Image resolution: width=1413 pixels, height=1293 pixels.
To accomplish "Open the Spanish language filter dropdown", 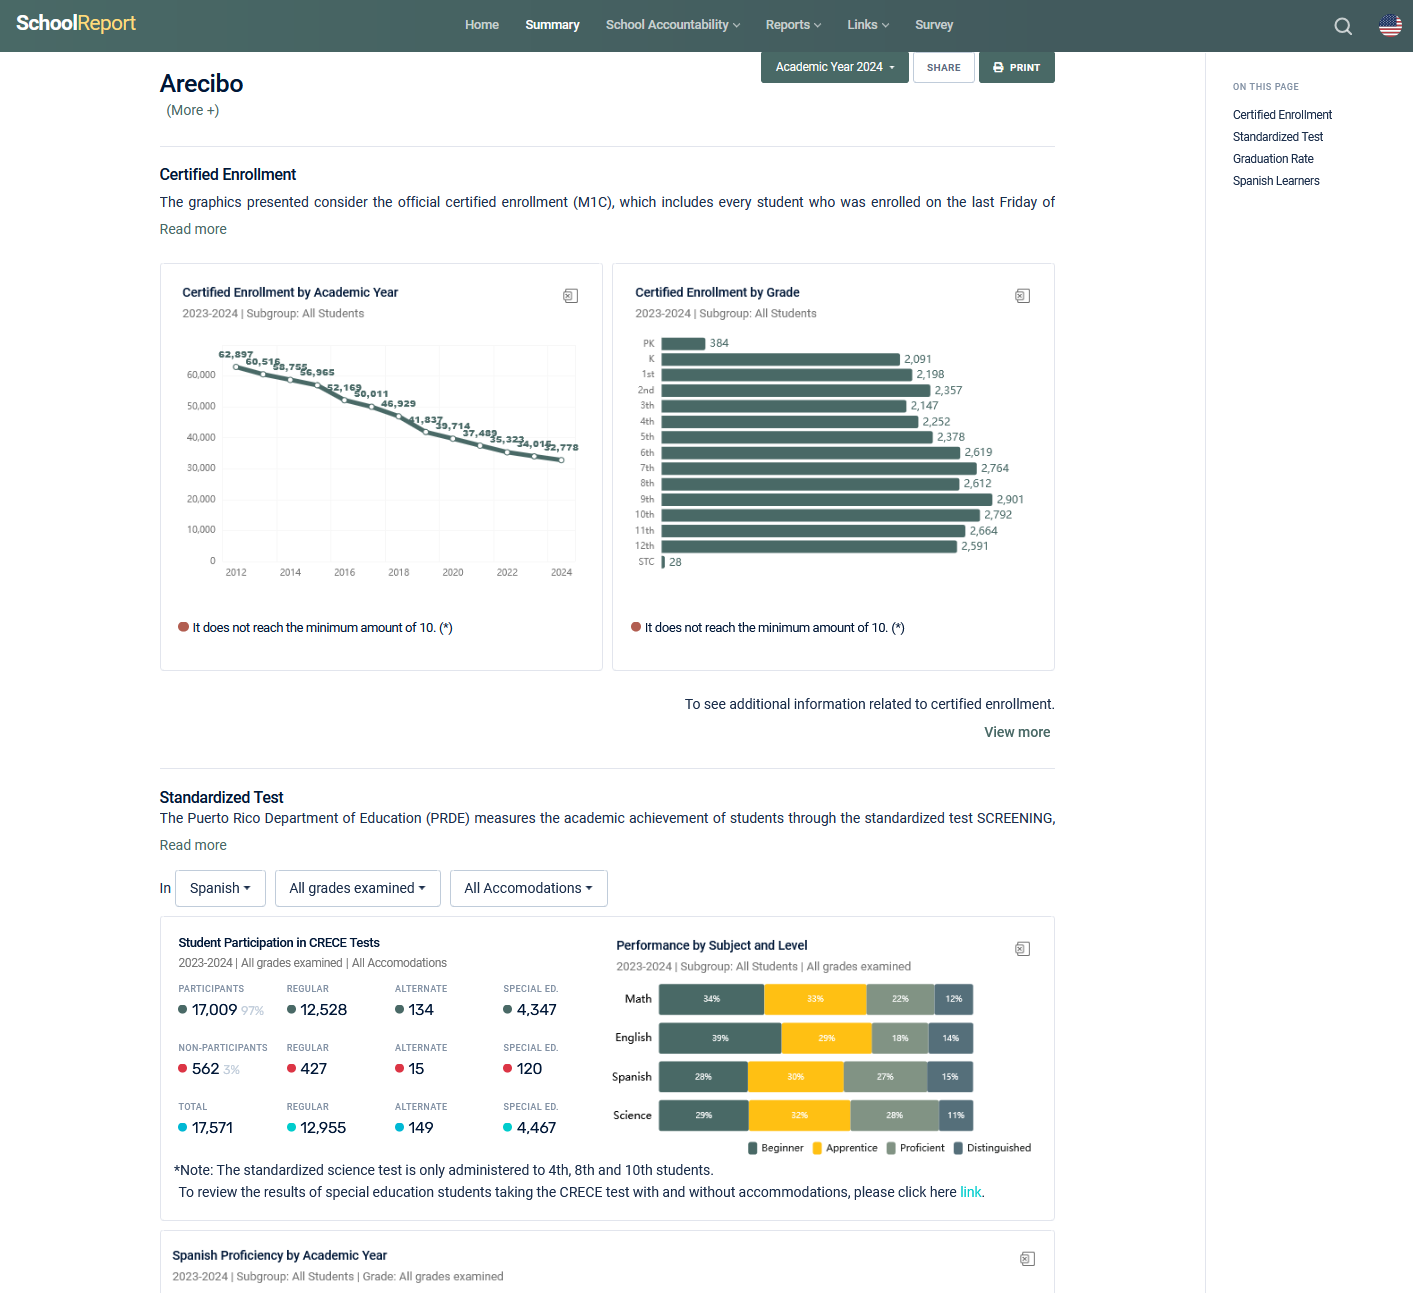I will coord(220,888).
